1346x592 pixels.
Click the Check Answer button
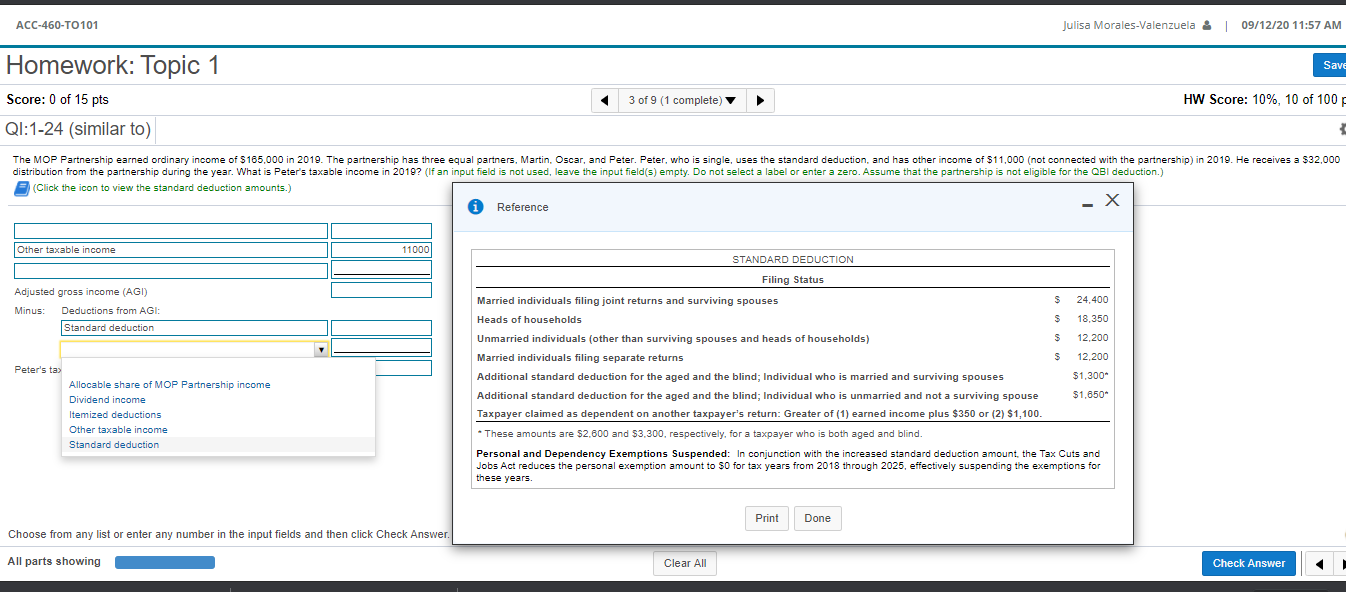point(1249,563)
